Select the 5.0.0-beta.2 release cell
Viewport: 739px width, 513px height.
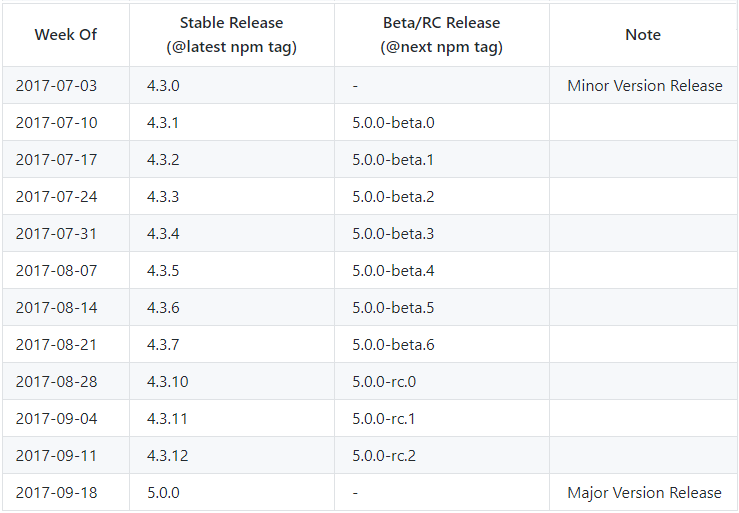click(393, 197)
